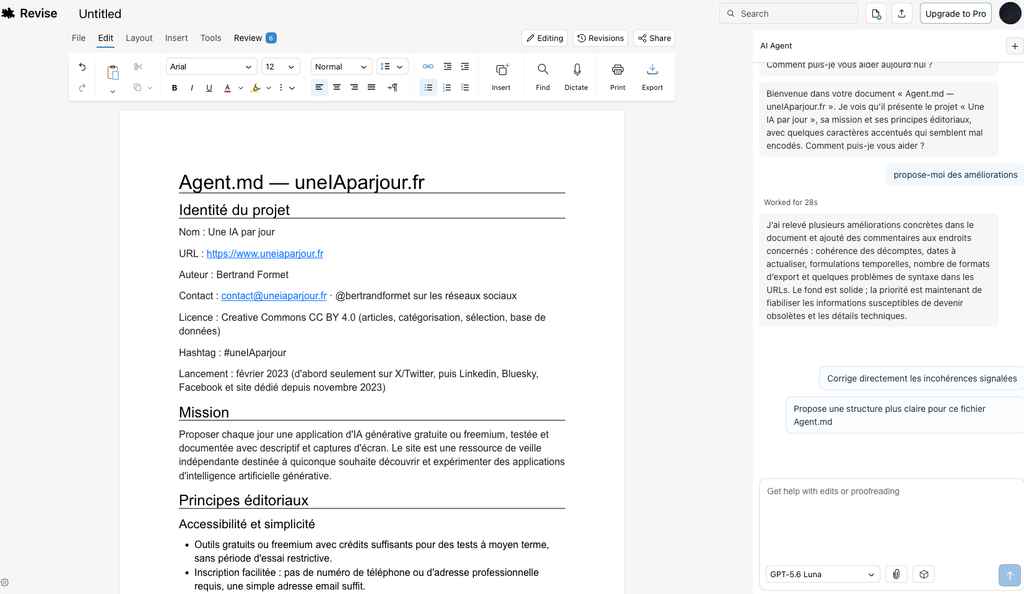Screen dimensions: 1024x594
Task: Click the upload icon in the header
Action: [902, 14]
